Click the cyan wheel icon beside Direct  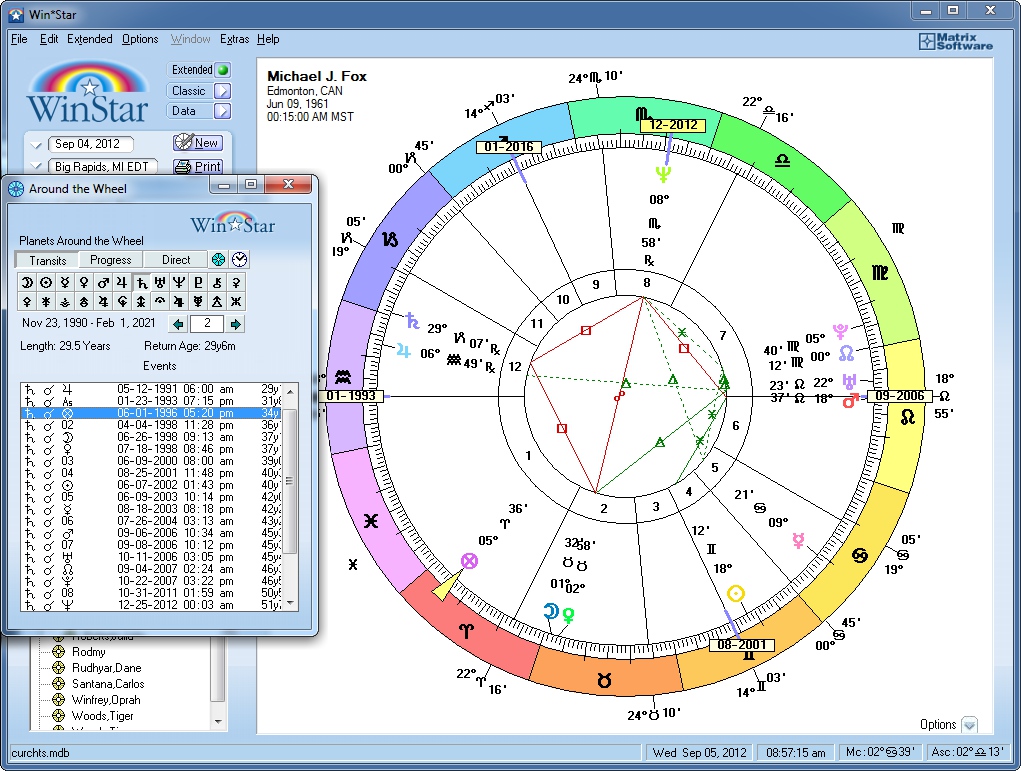219,260
